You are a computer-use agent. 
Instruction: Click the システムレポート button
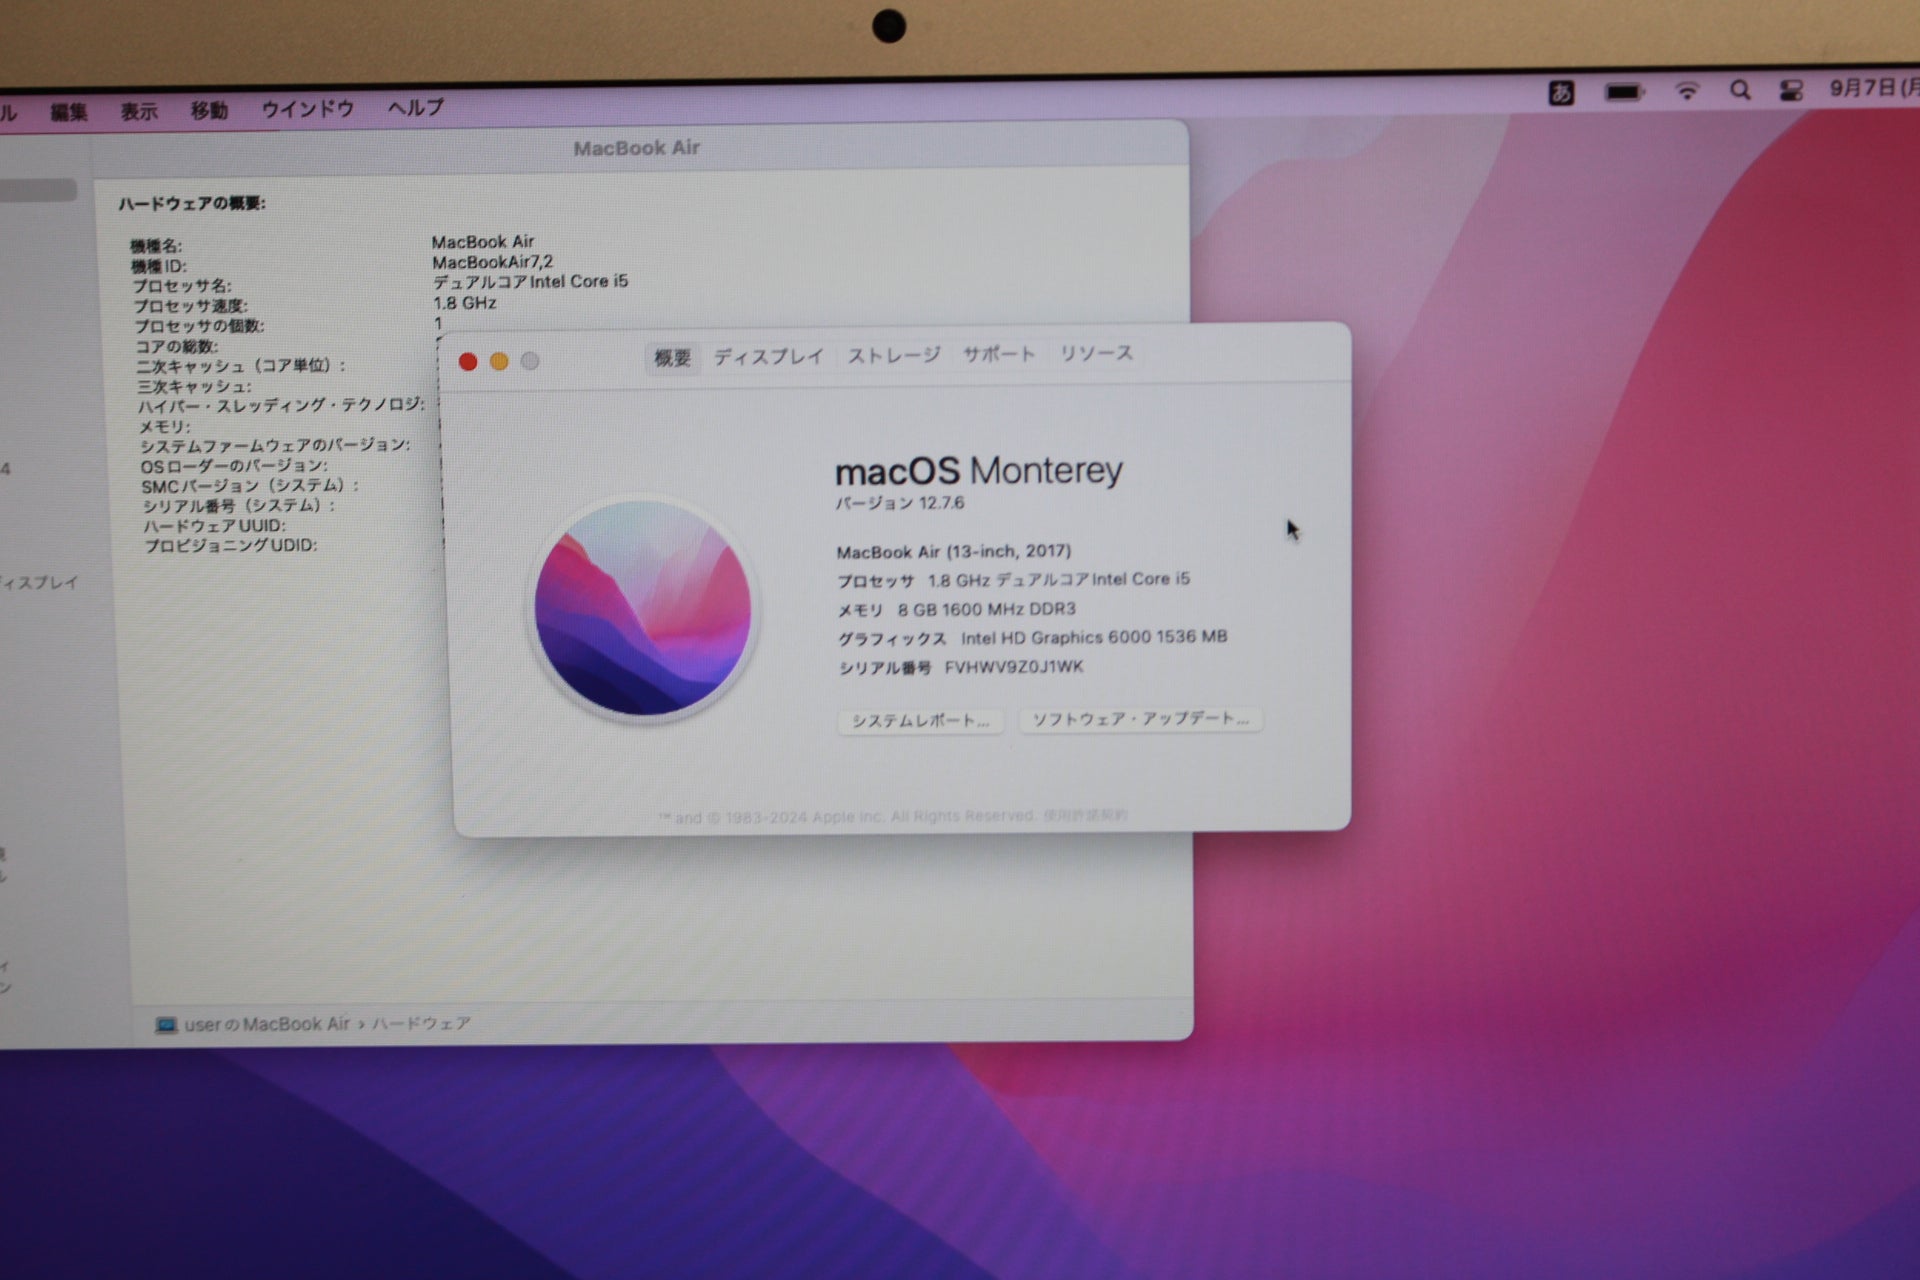[920, 721]
